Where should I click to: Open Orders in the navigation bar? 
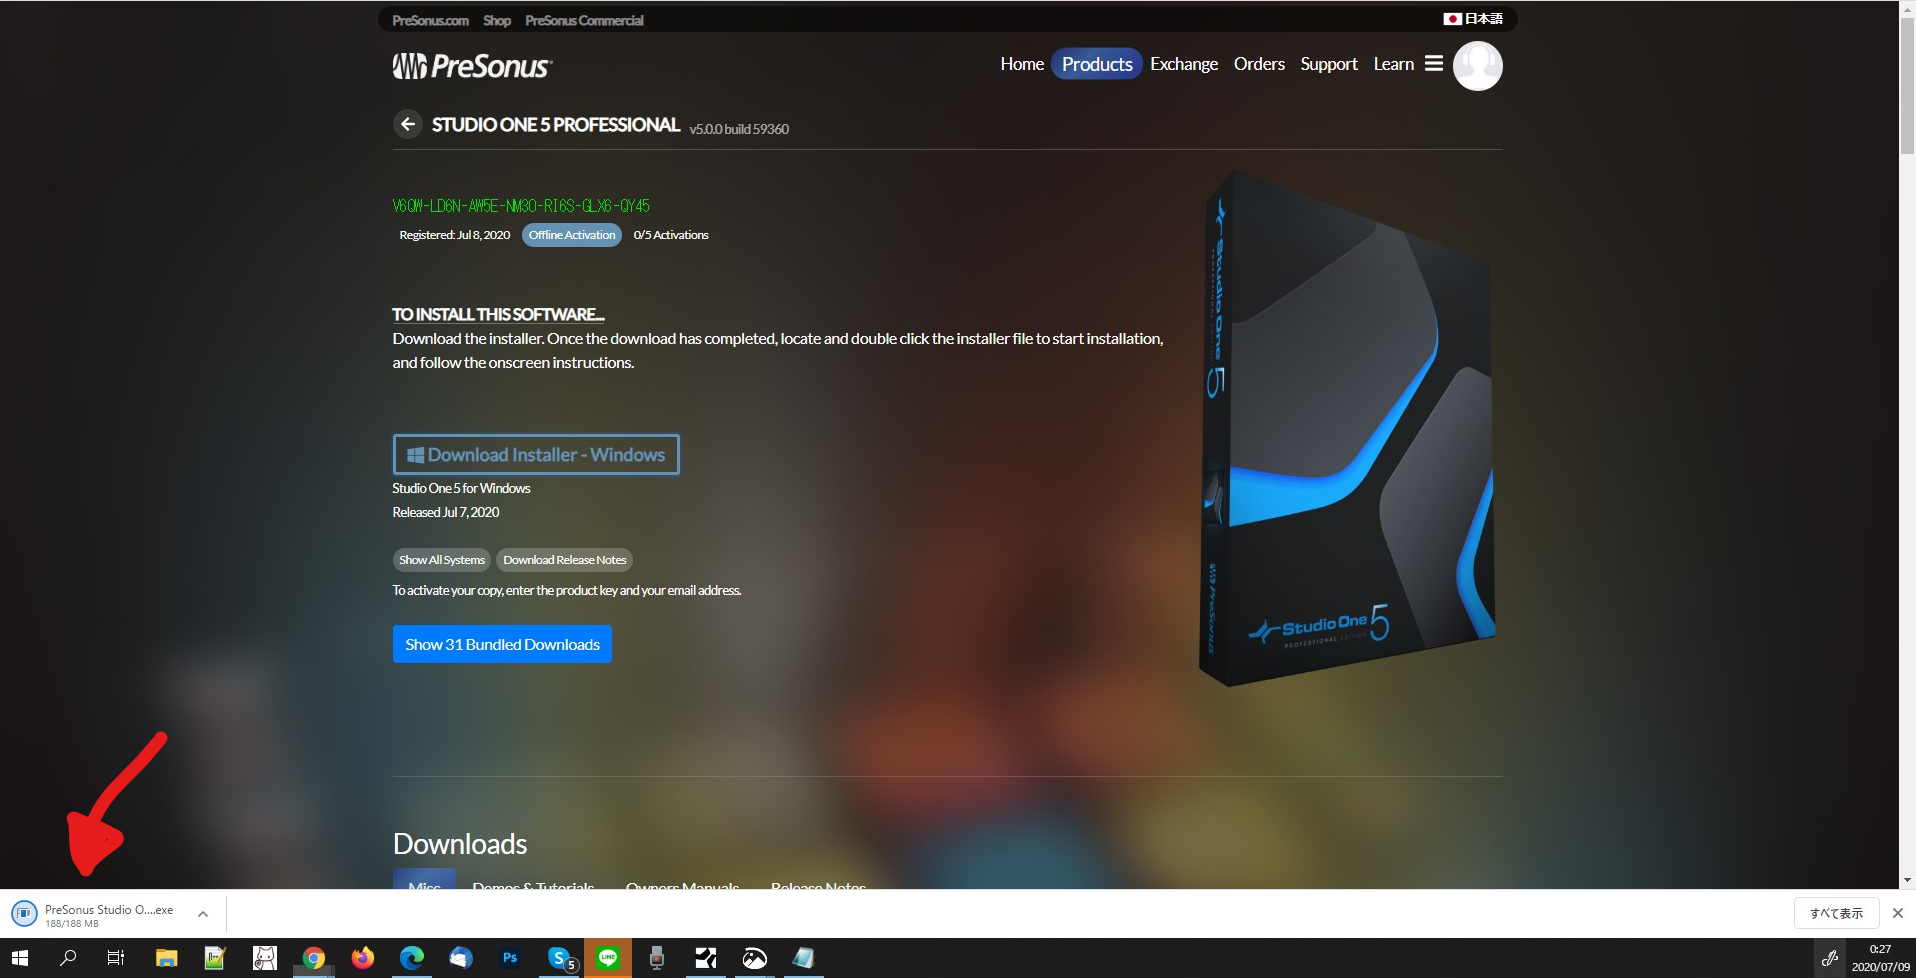pos(1259,64)
